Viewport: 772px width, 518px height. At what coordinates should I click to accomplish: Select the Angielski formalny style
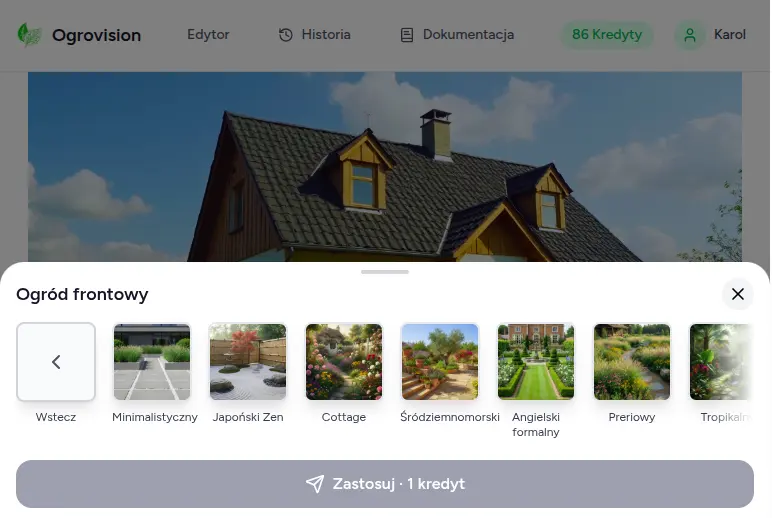(x=536, y=362)
